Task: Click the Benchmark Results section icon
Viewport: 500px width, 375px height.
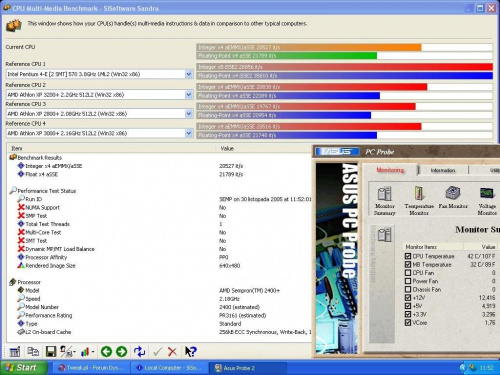Action: [13, 157]
